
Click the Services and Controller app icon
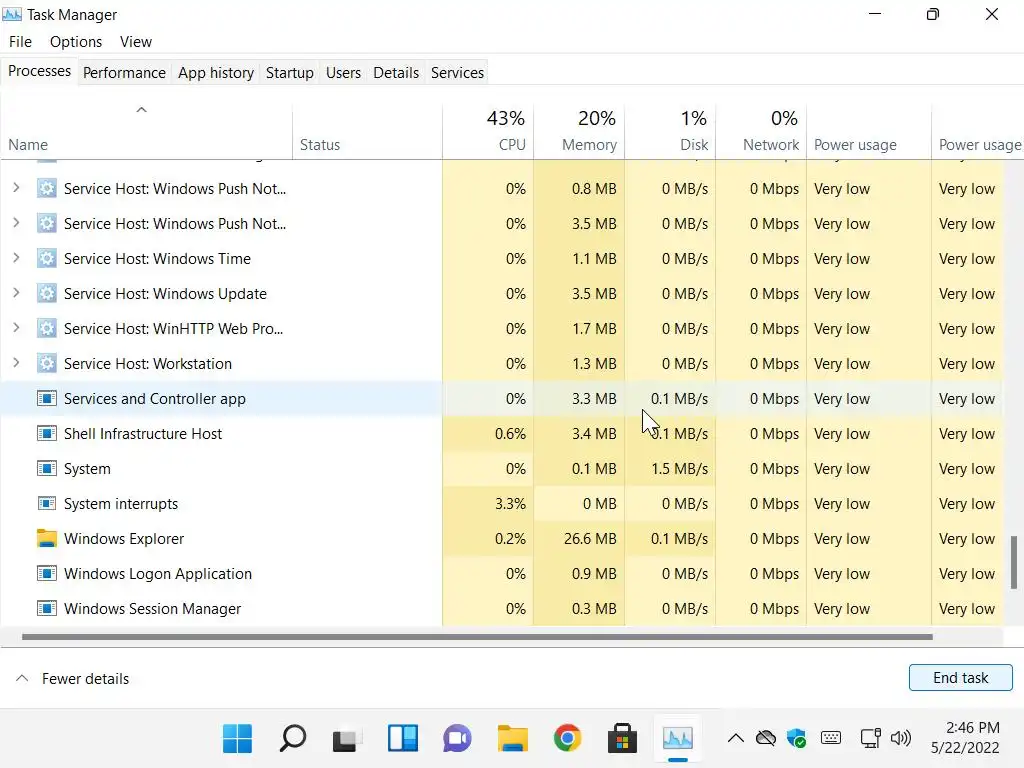point(46,398)
